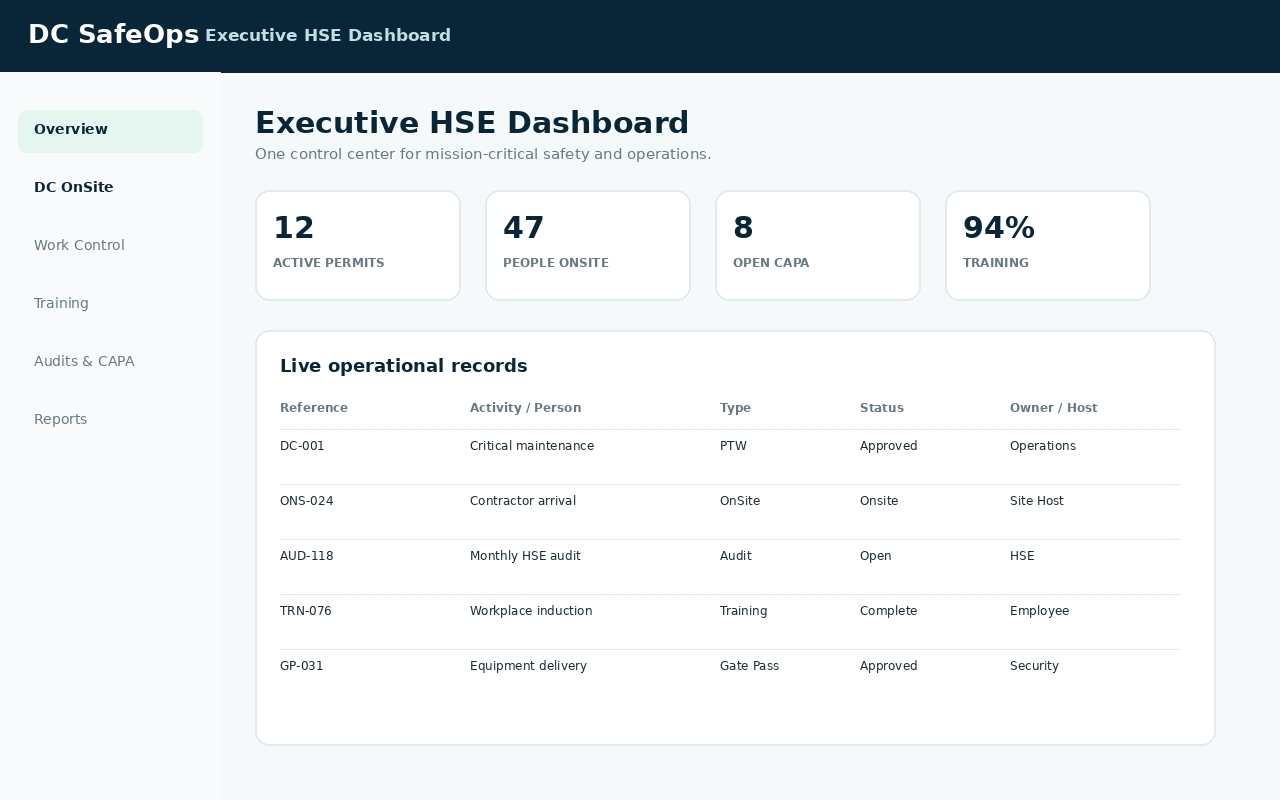Click the Activity / Person column header

point(525,408)
